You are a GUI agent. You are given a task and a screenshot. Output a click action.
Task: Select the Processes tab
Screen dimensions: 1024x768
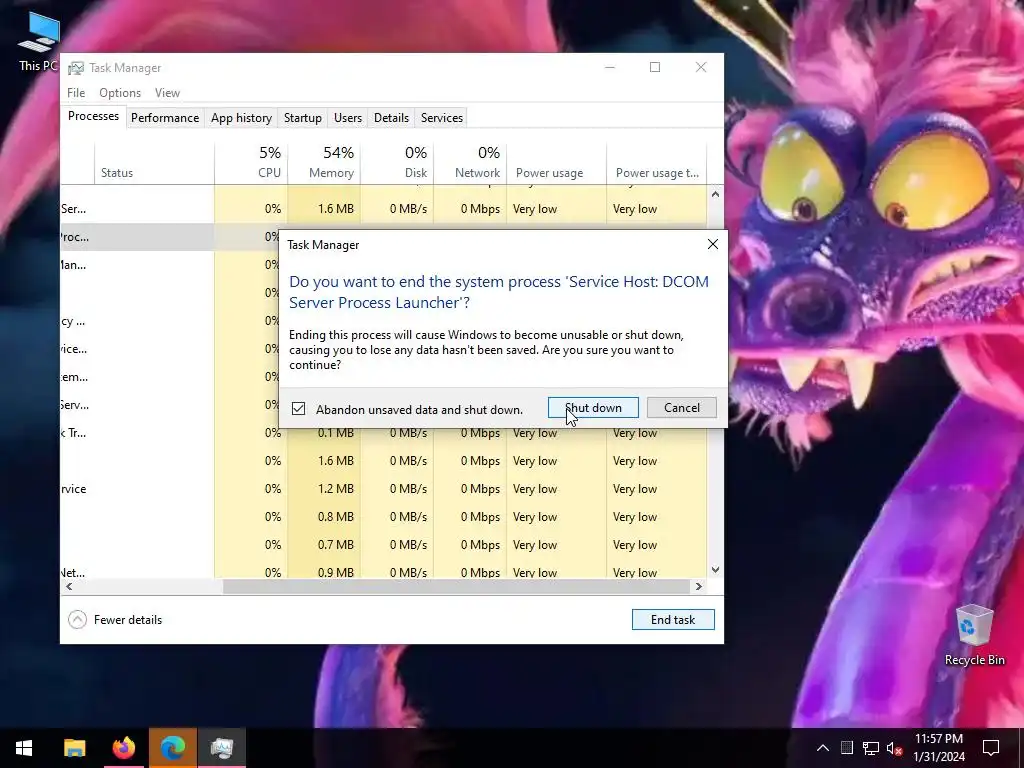tap(93, 116)
